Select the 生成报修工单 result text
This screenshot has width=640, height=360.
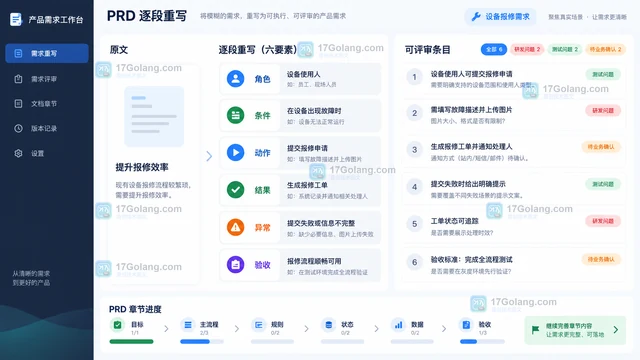307,185
